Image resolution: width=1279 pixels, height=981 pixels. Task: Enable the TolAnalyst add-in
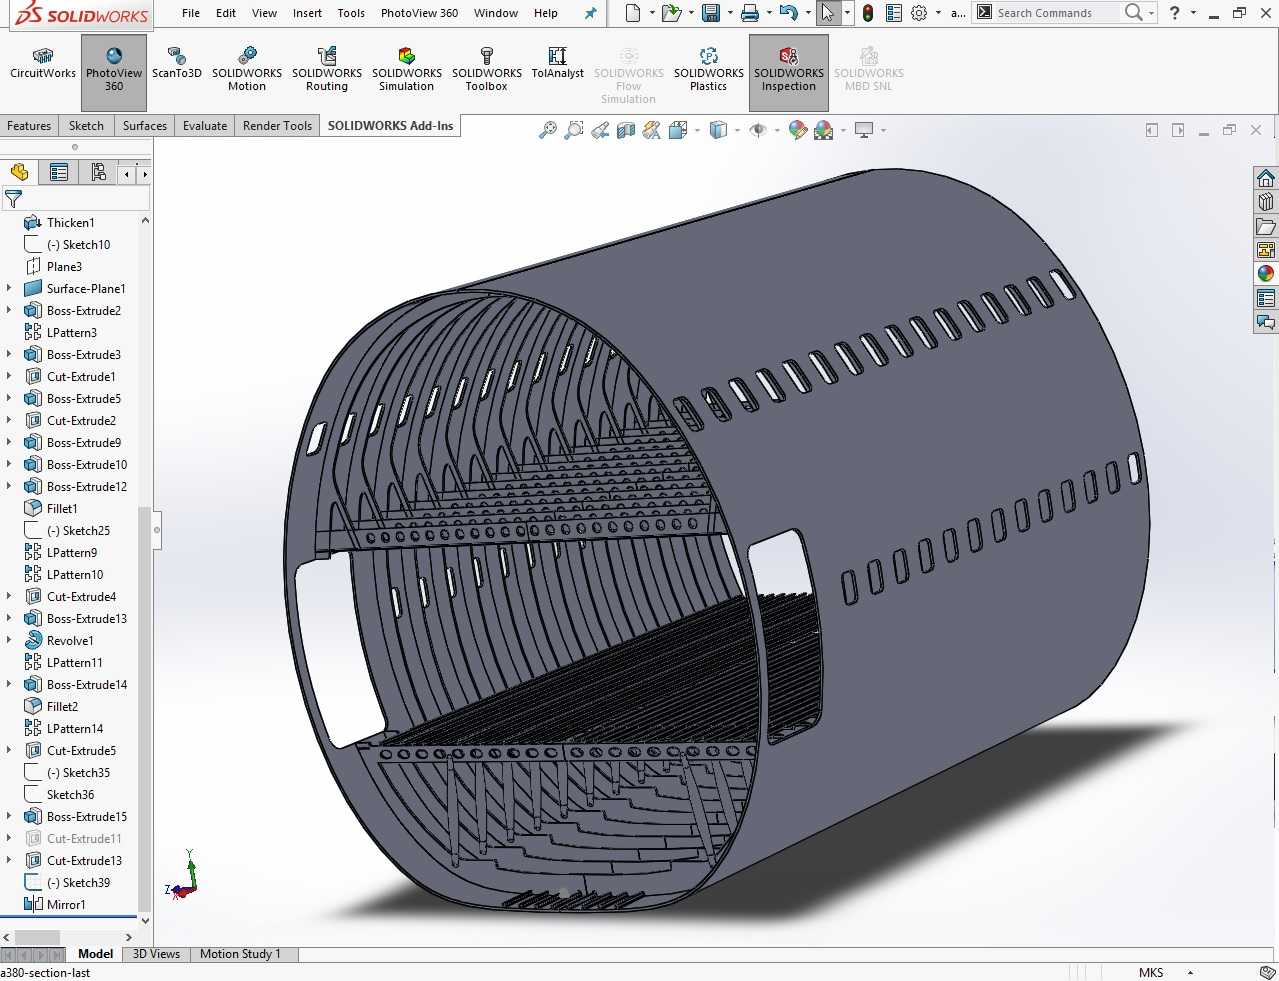pos(558,65)
